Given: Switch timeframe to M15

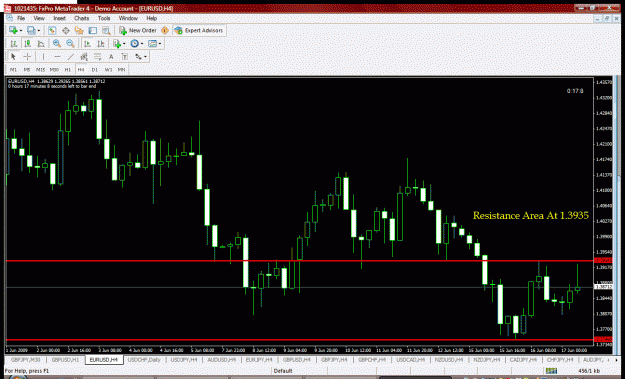Looking at the screenshot, I should point(40,69).
